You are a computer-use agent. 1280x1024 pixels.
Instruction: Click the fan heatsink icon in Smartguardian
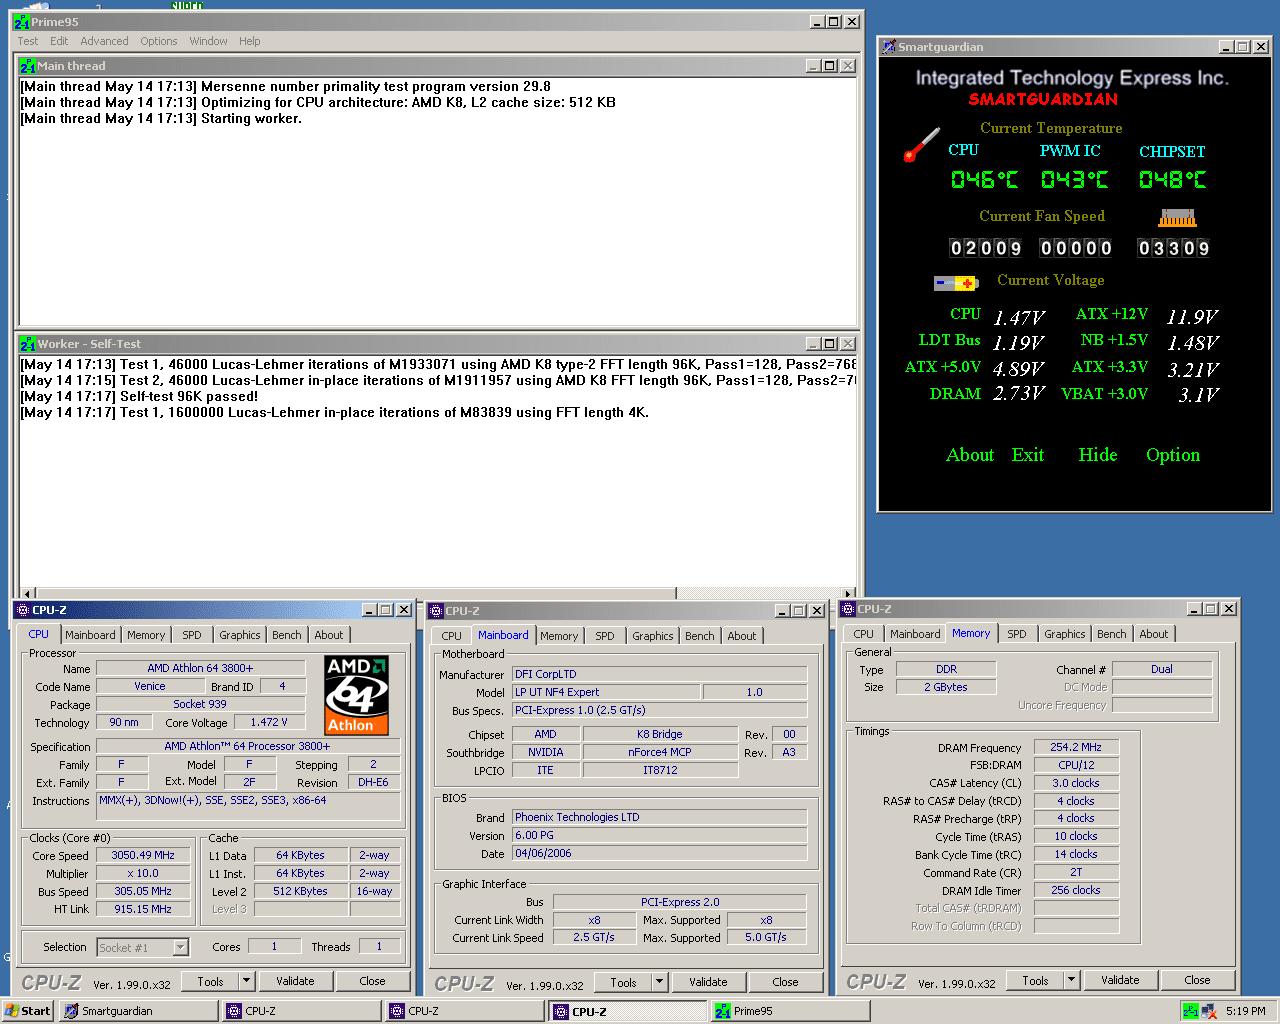[x=1177, y=218]
